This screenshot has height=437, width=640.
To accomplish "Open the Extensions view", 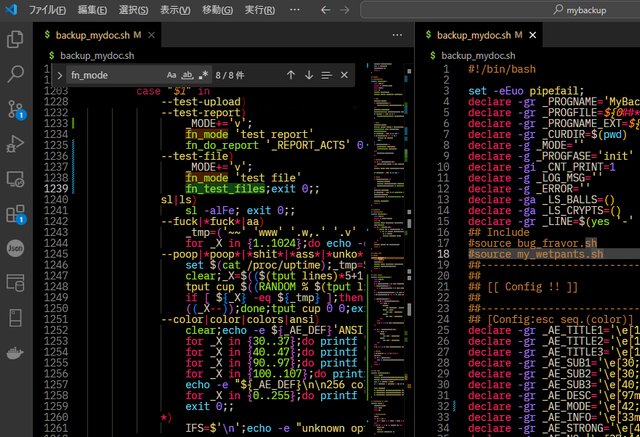I will click(x=15, y=214).
